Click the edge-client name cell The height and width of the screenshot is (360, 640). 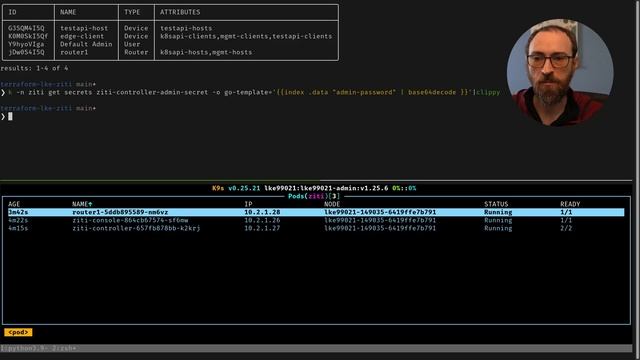(82, 36)
